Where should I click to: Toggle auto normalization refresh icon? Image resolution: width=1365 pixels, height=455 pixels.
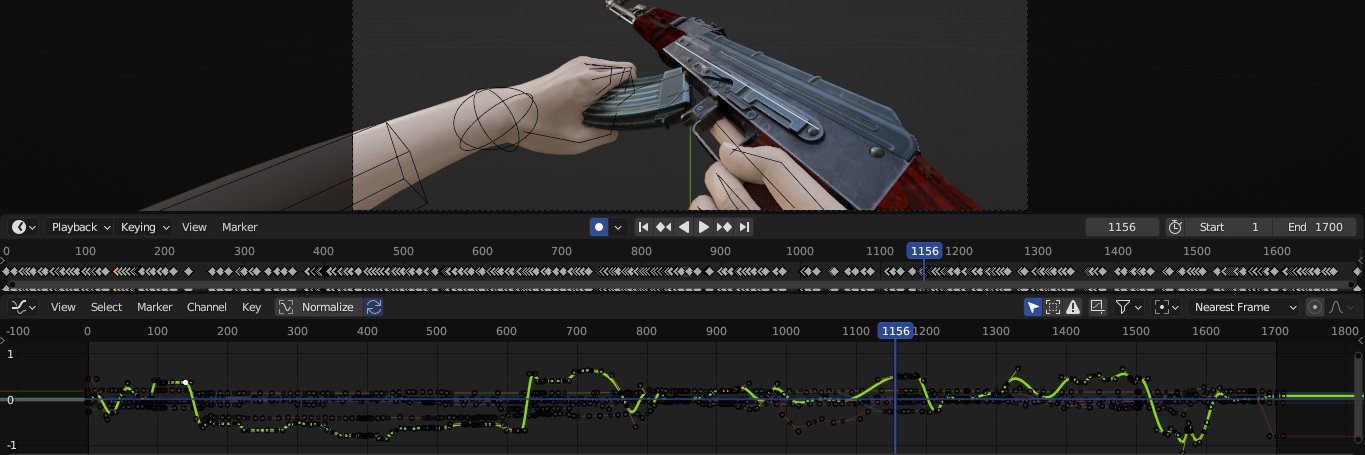(x=374, y=307)
